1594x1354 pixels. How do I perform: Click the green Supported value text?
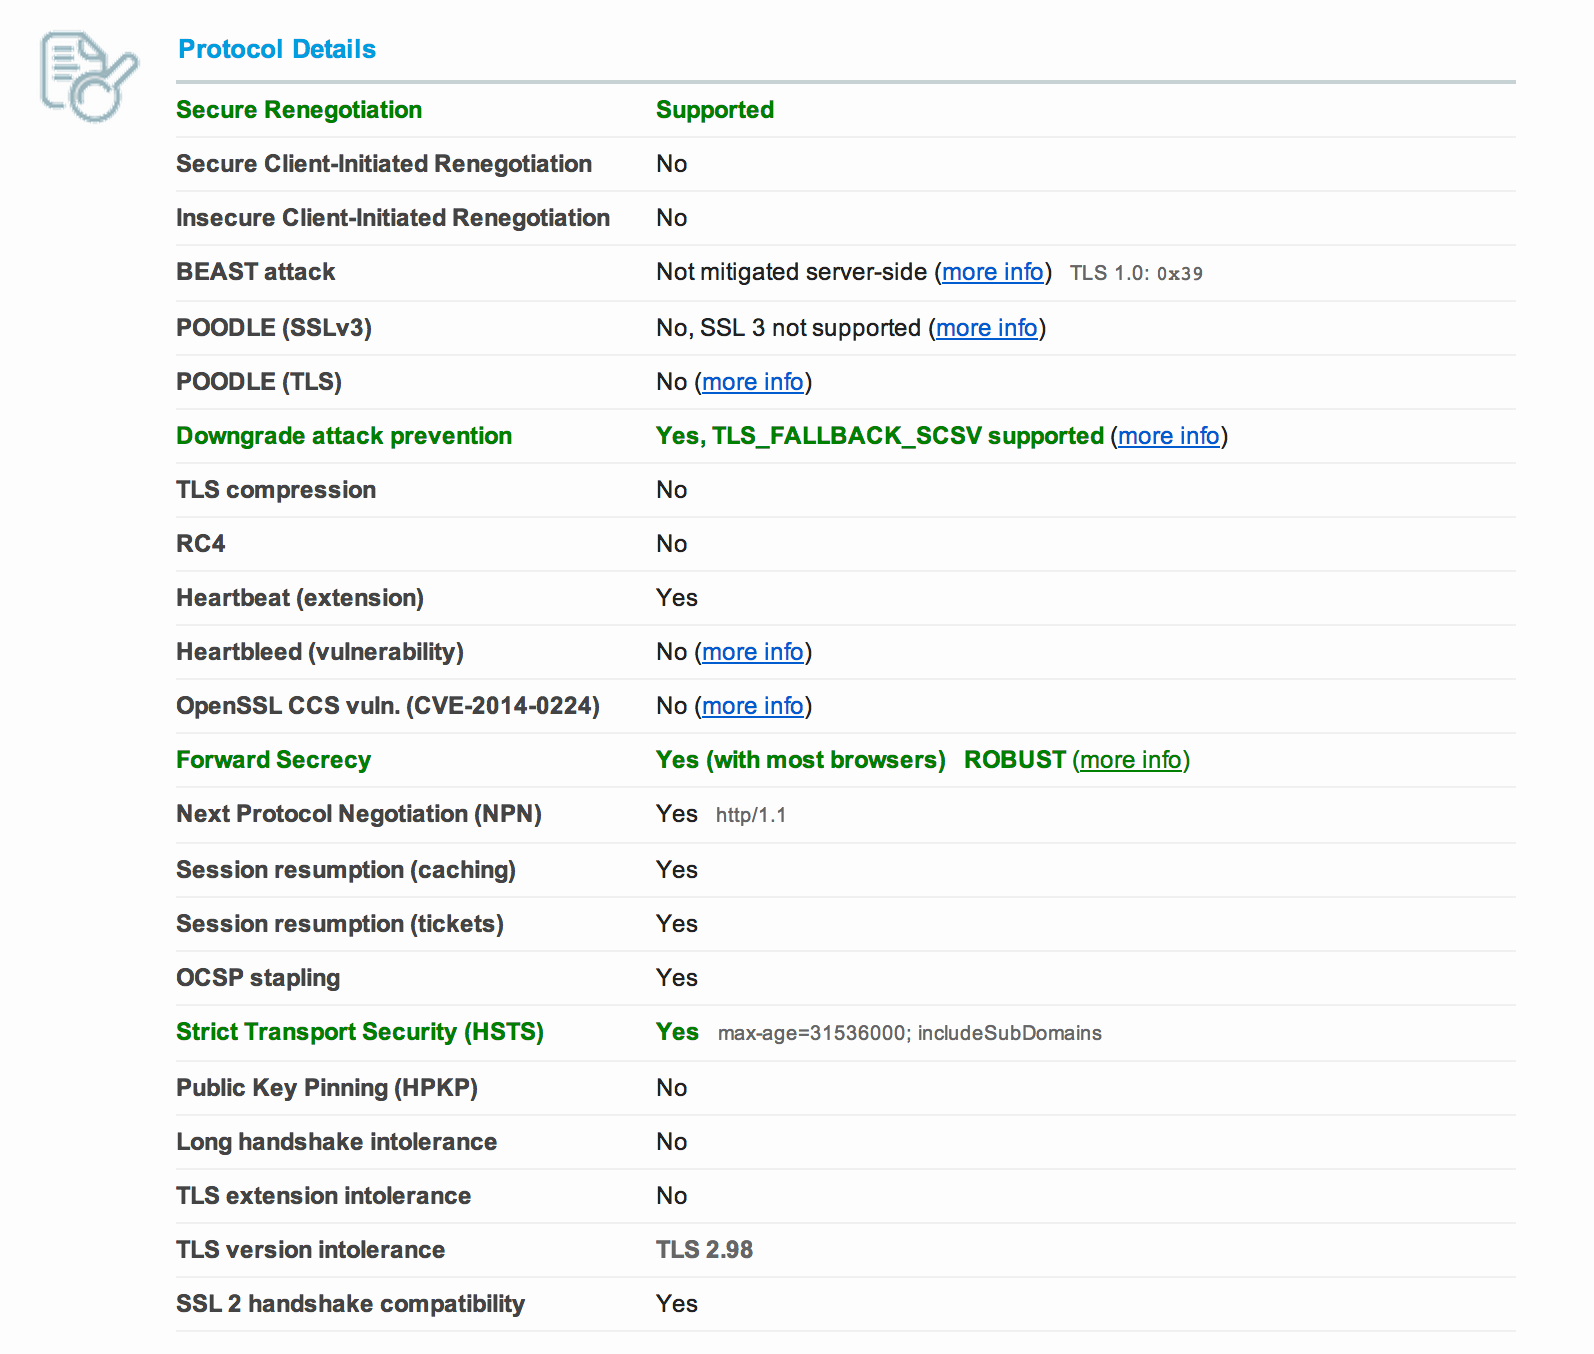714,110
